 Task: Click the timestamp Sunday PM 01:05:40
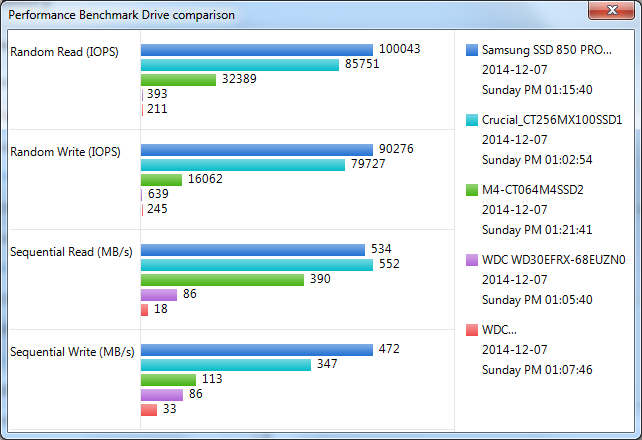(x=537, y=300)
